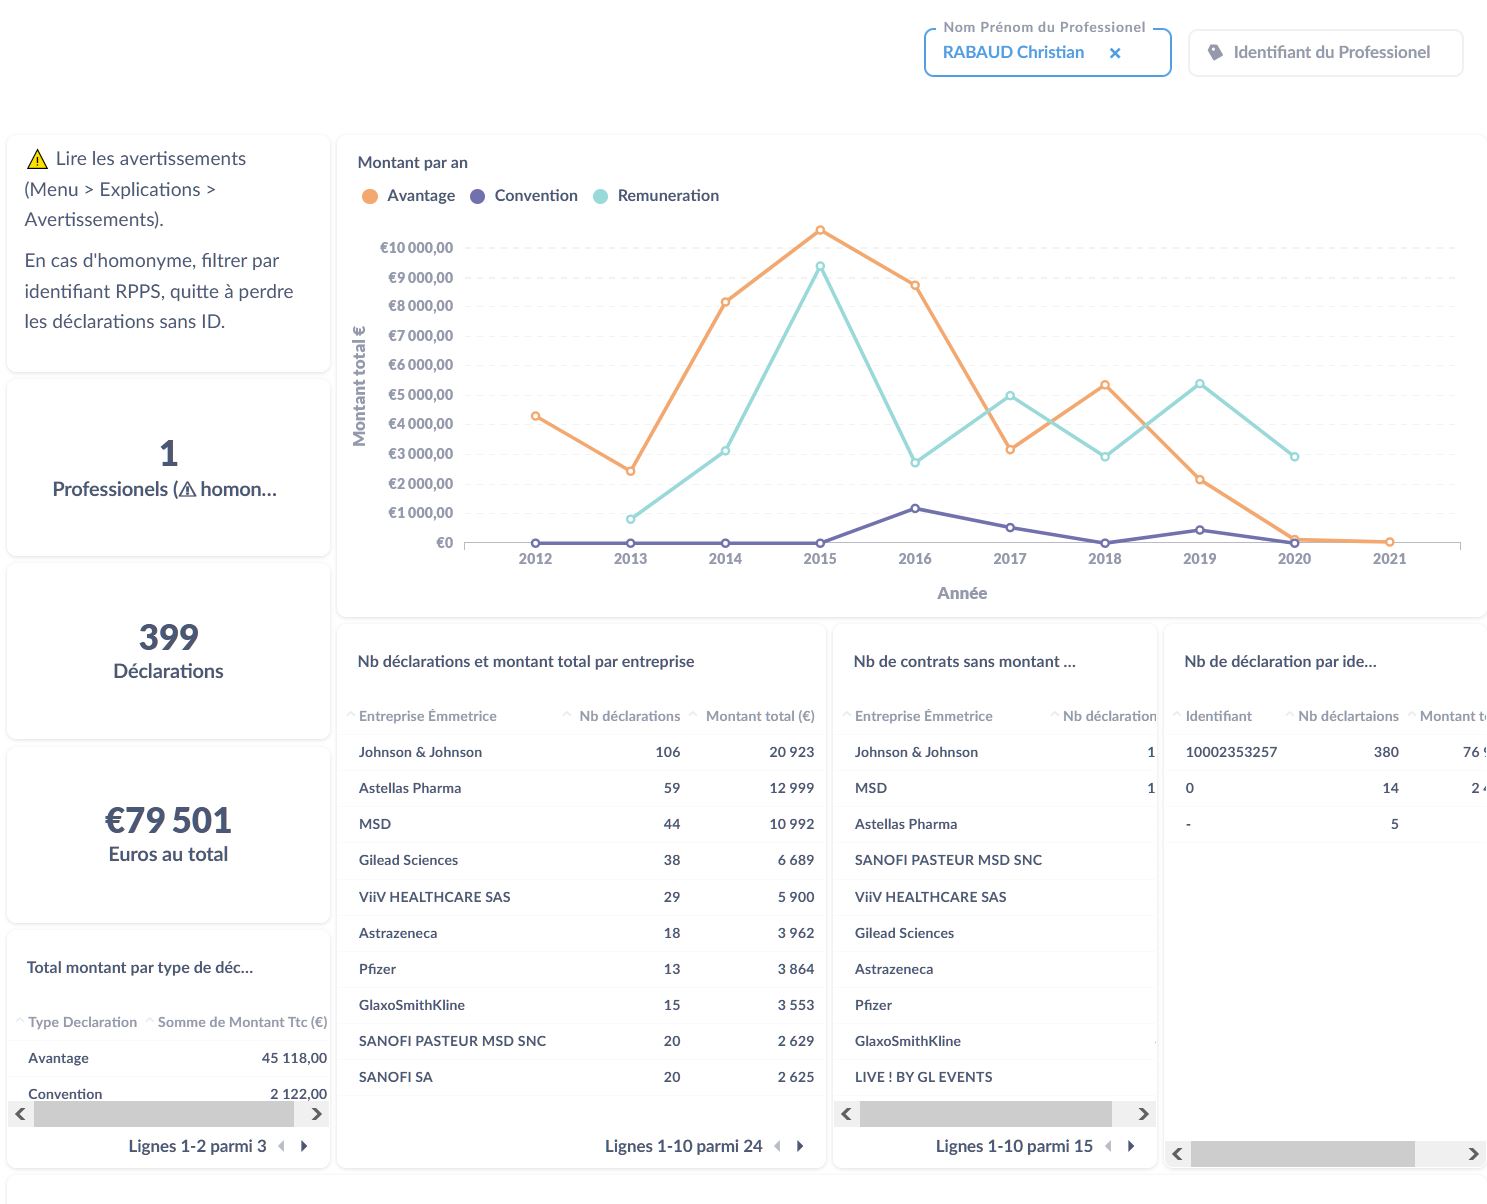Click the 1 Professionels card

tap(168, 468)
